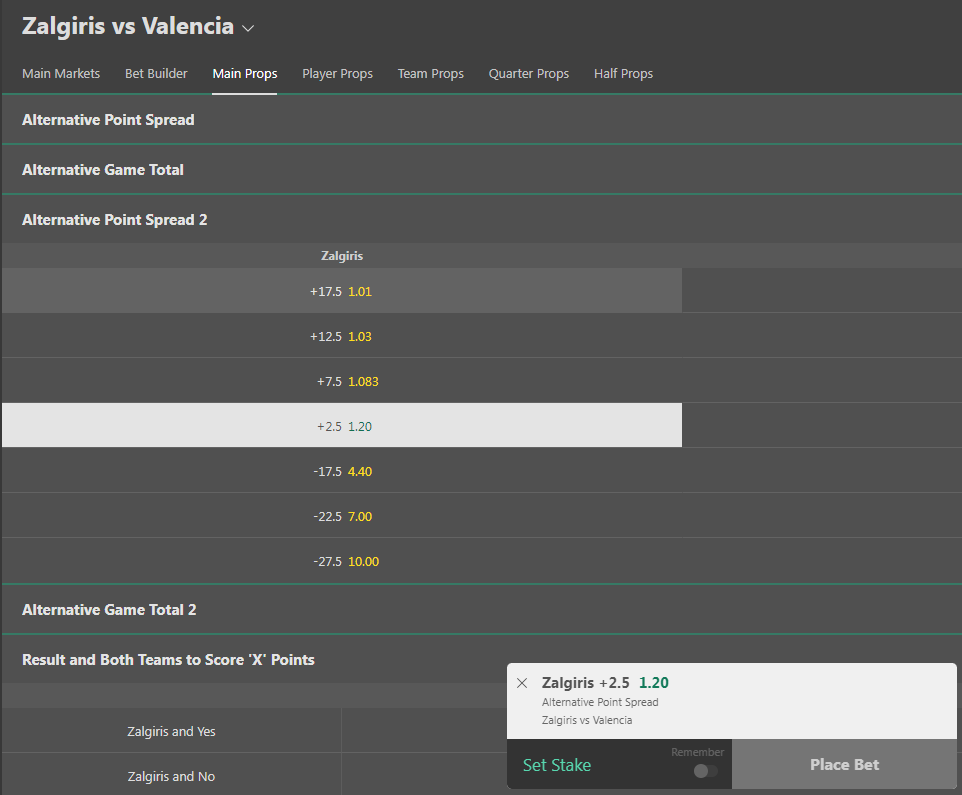
Task: Select Zalgiris +17.5 at odds 1.01
Action: [x=341, y=291]
